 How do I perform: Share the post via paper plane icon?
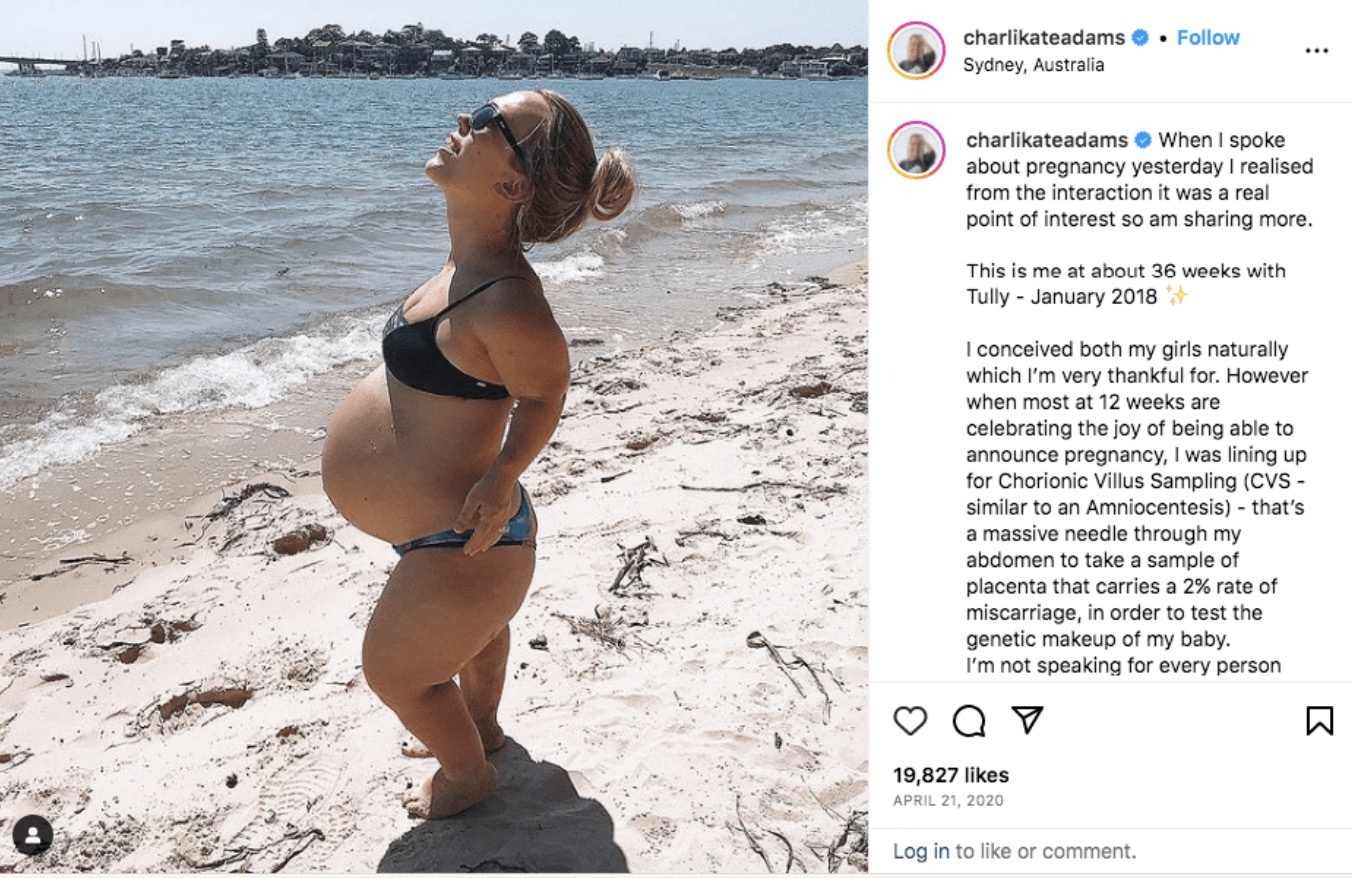tap(1027, 720)
